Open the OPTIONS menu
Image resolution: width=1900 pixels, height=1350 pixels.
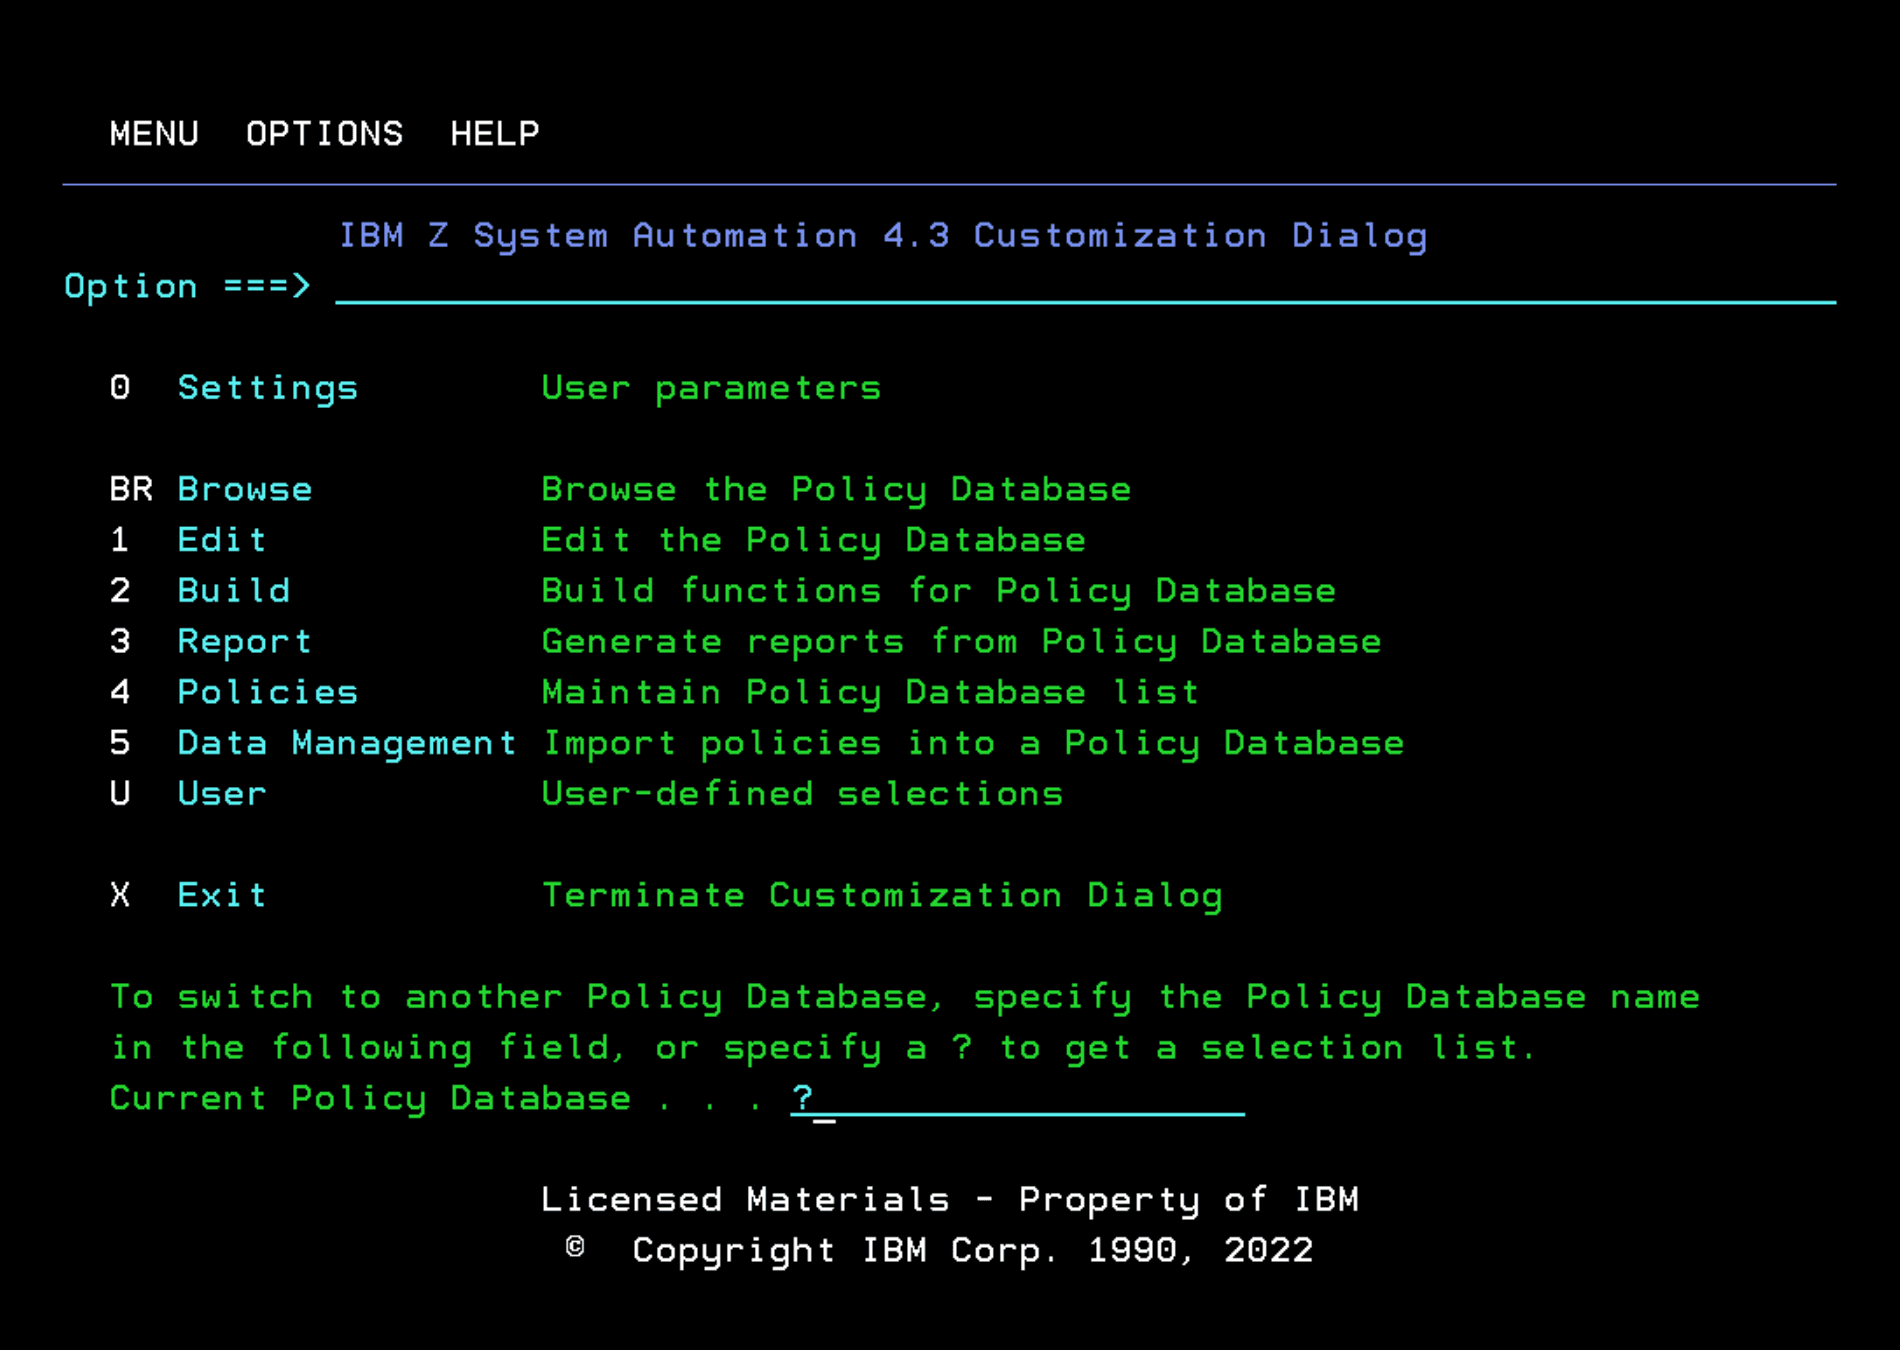(324, 133)
